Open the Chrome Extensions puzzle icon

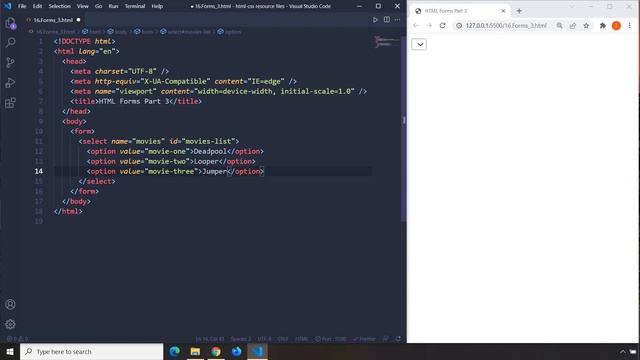click(x=602, y=25)
